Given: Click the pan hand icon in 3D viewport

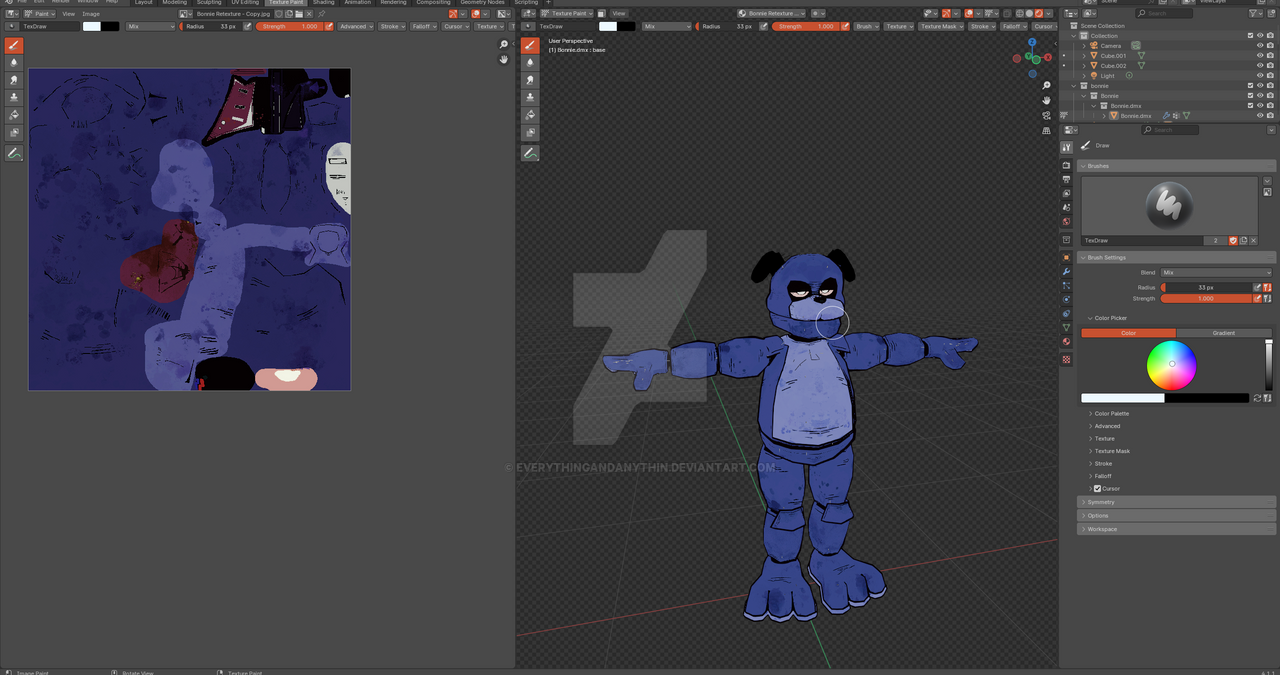Looking at the screenshot, I should [x=1046, y=100].
